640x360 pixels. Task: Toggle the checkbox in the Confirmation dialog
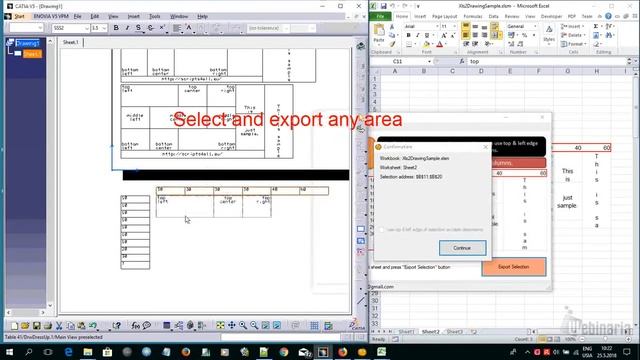point(382,230)
